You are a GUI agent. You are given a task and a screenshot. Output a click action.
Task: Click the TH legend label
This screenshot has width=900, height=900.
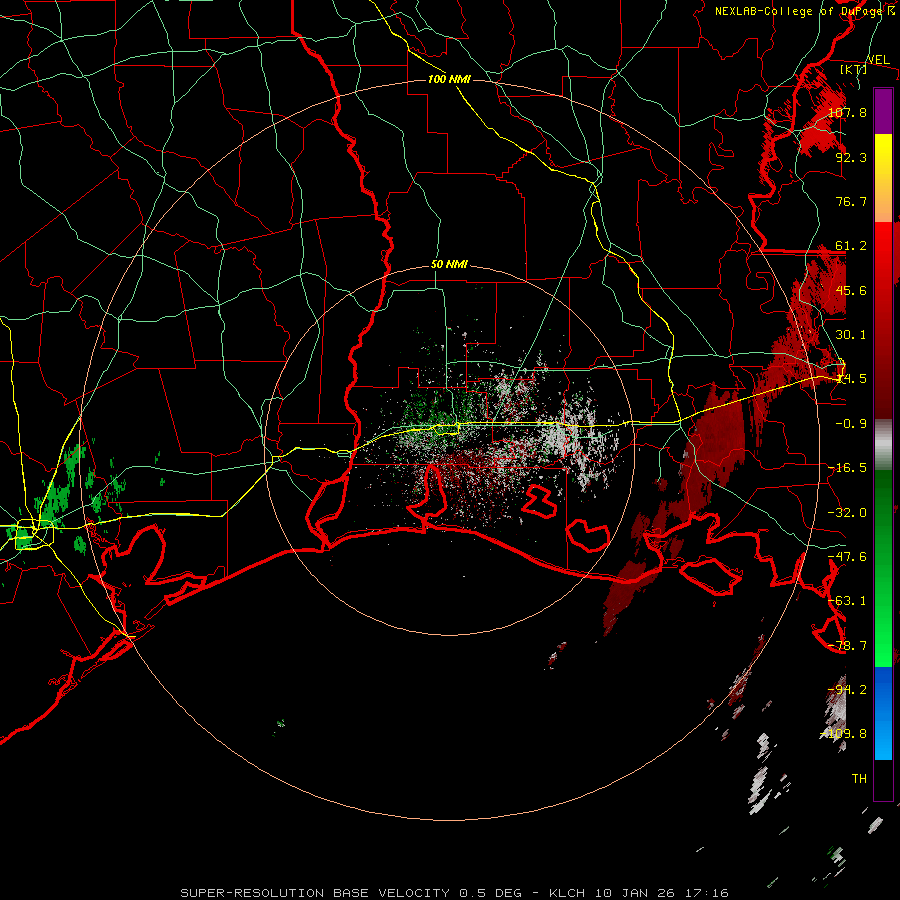pyautogui.click(x=859, y=779)
